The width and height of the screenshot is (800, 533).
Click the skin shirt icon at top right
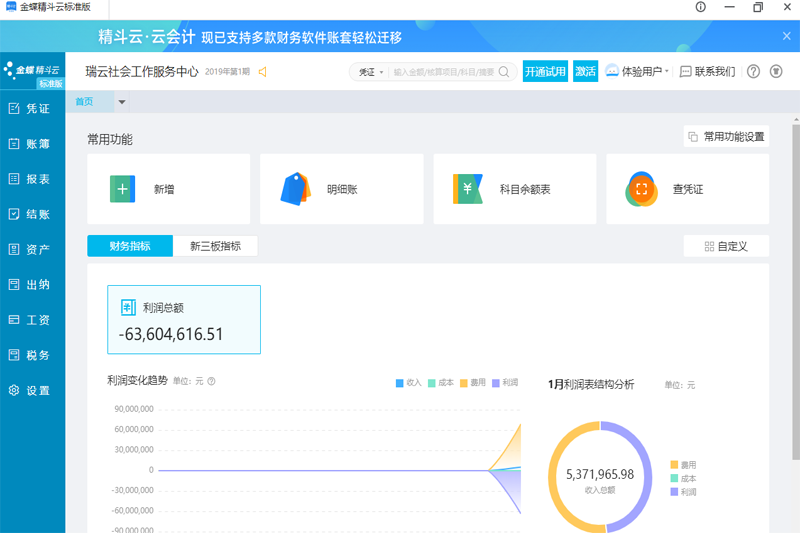(776, 71)
